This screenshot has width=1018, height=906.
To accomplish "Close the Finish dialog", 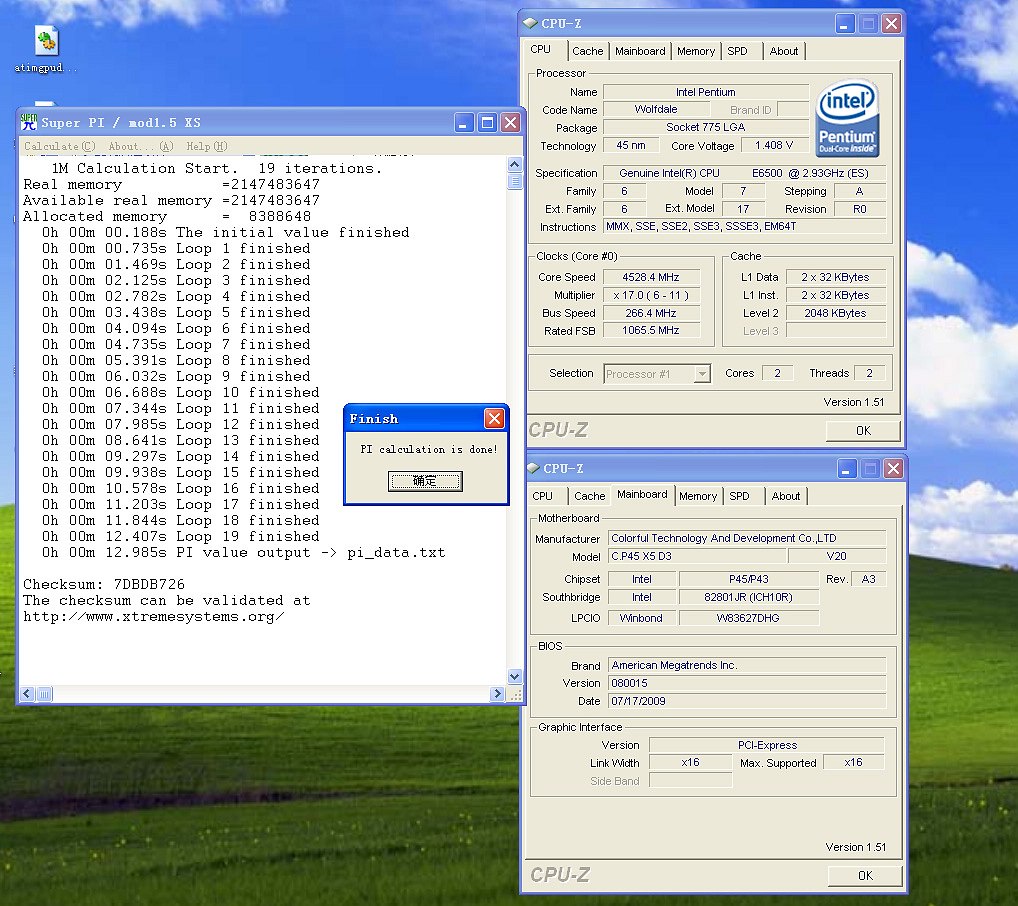I will pos(494,418).
